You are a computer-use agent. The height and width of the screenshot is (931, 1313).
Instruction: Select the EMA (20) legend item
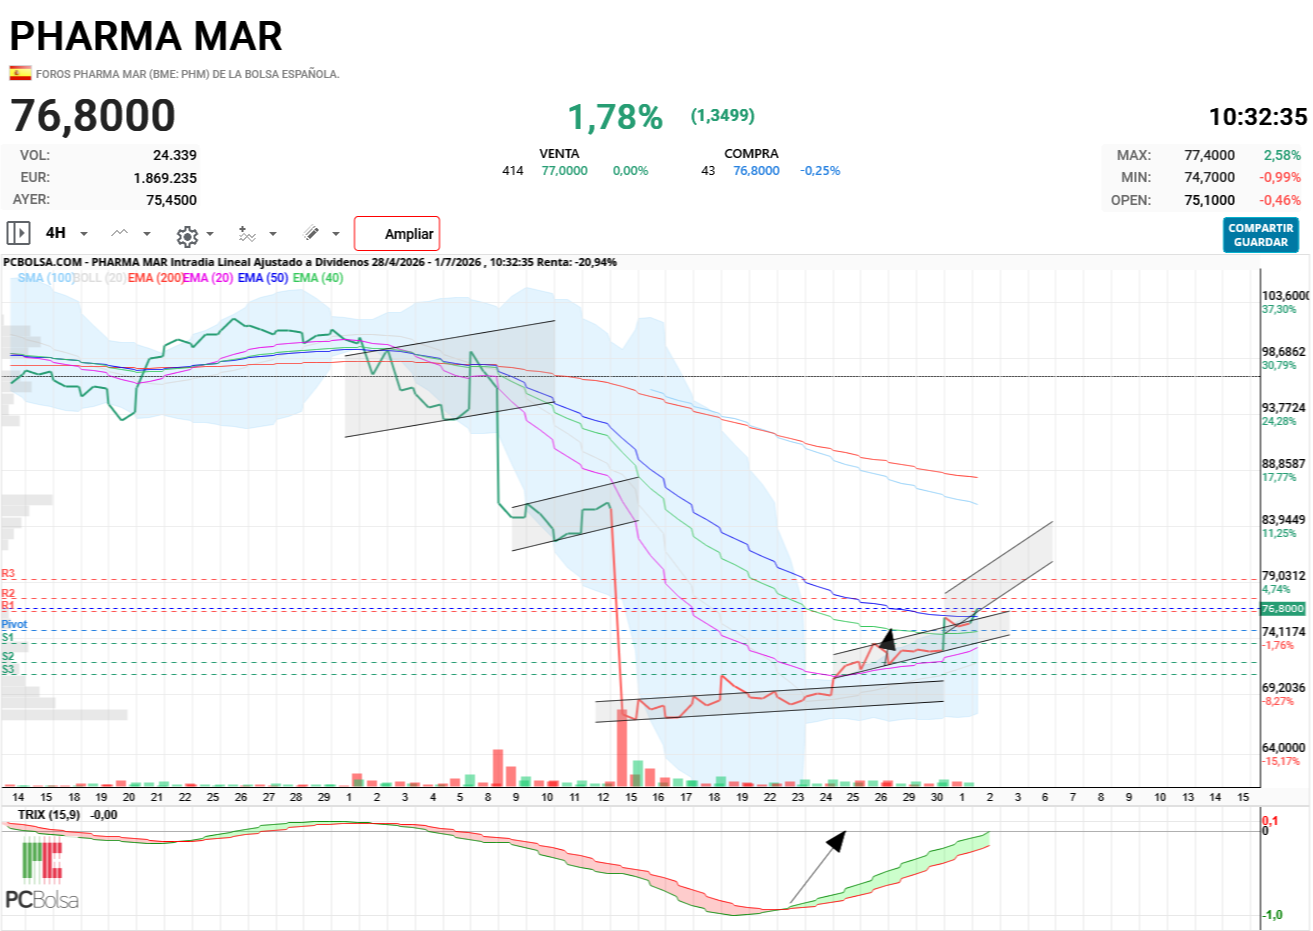pos(208,278)
